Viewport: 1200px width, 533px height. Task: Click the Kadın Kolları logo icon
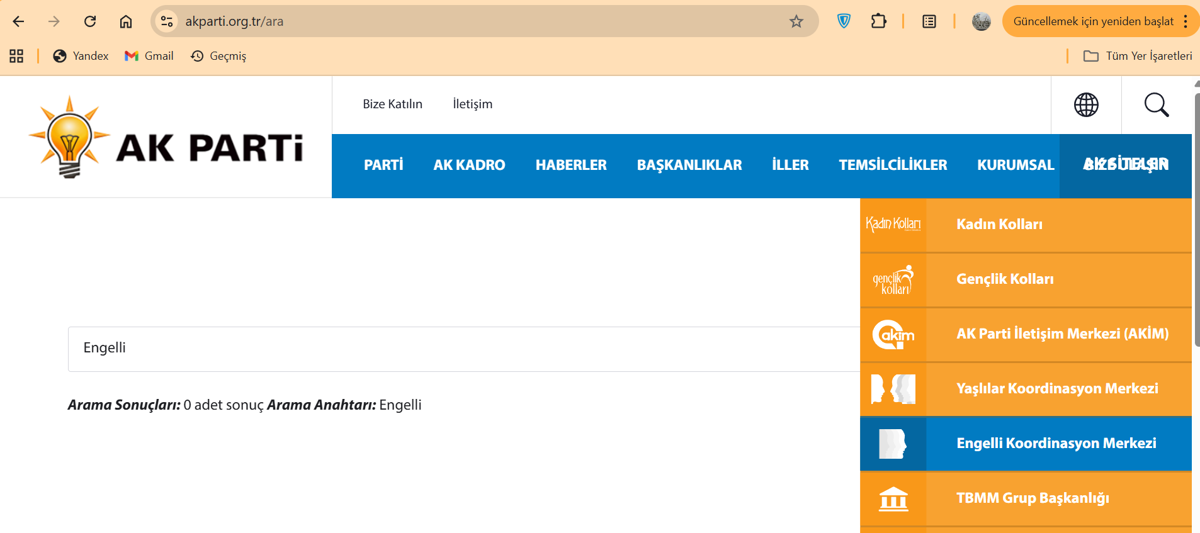[x=893, y=224]
